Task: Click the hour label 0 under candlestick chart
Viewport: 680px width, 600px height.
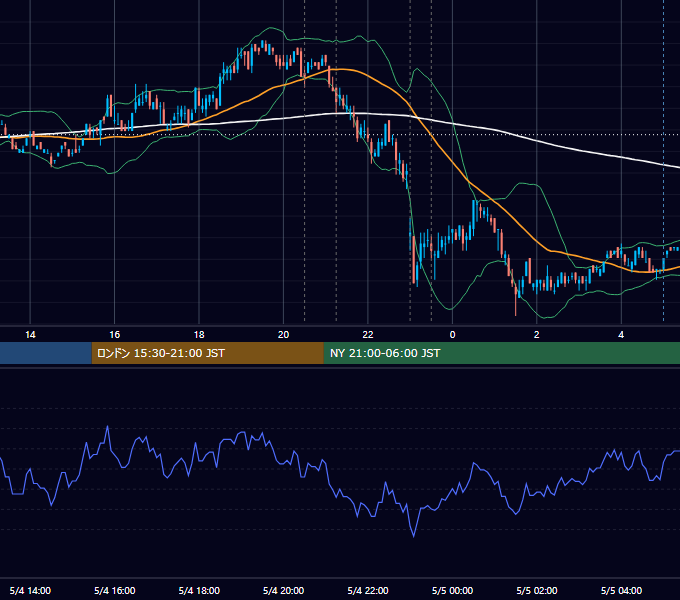Action: tap(452, 335)
